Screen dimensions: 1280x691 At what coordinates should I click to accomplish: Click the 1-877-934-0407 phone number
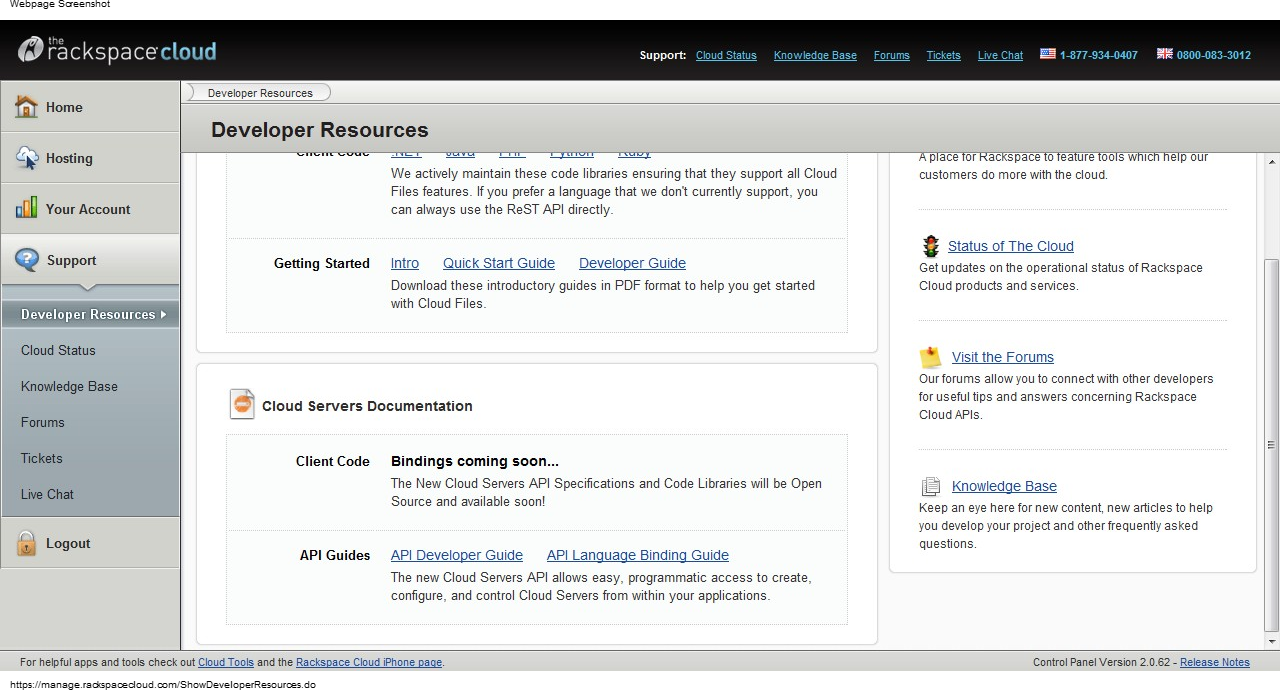click(1098, 55)
